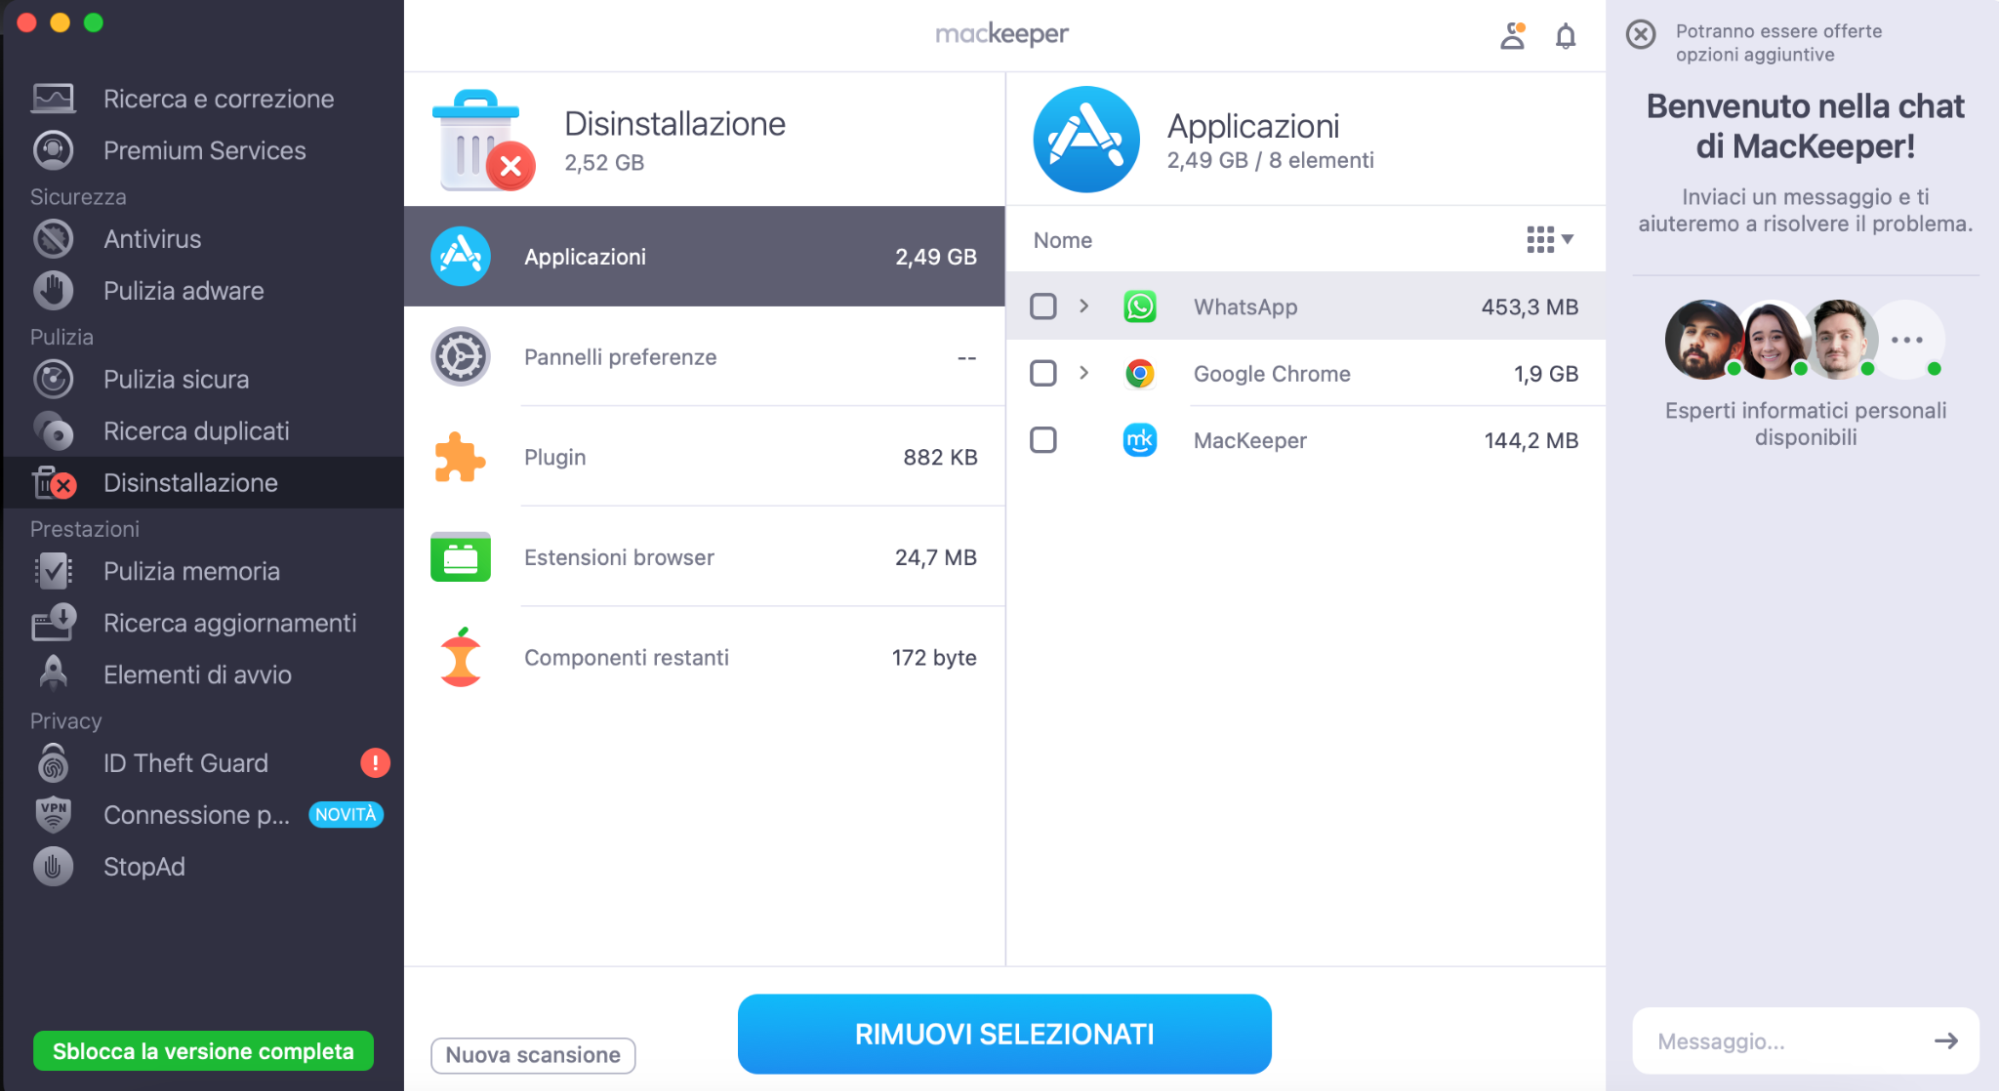1999x1092 pixels.
Task: Start a Nuova scansione
Action: click(x=532, y=1055)
